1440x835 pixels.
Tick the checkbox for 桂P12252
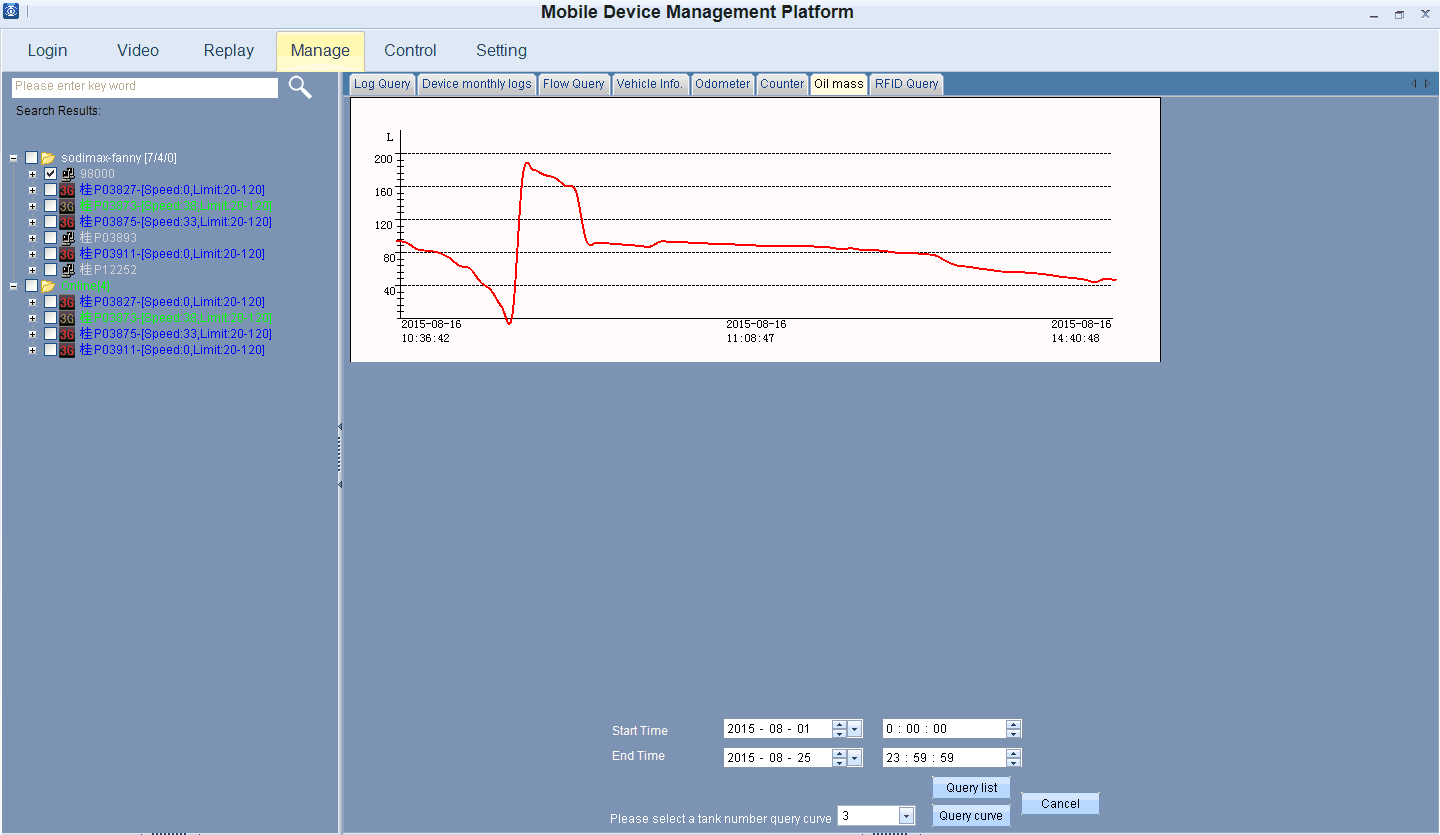[50, 270]
